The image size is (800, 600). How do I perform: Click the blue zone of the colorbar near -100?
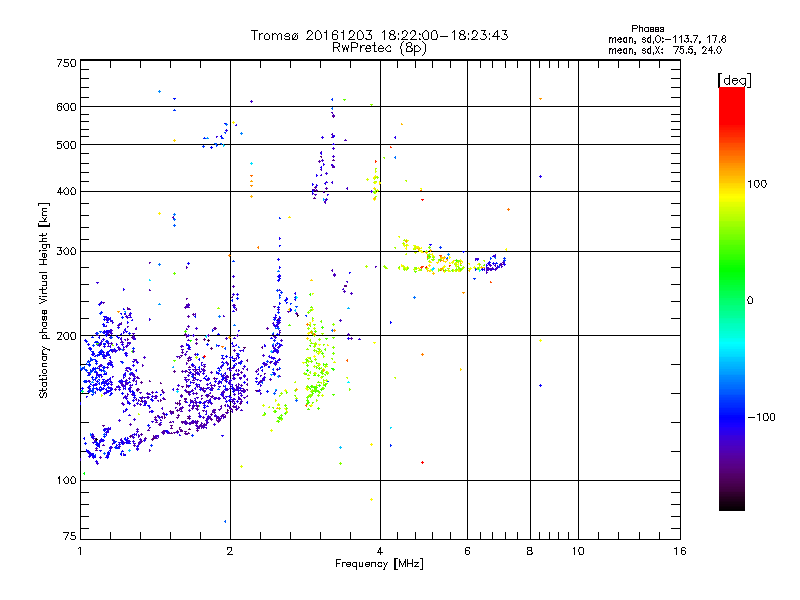coord(732,416)
